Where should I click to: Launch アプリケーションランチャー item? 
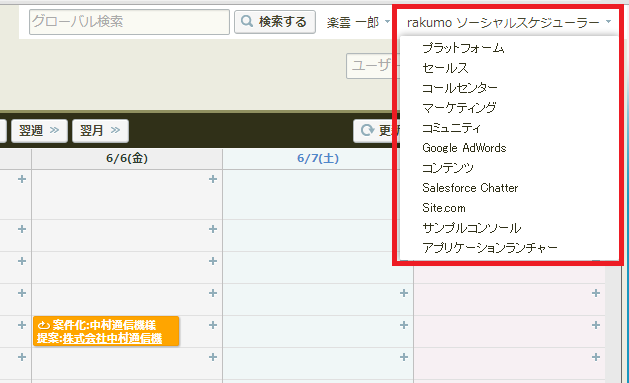(x=490, y=248)
